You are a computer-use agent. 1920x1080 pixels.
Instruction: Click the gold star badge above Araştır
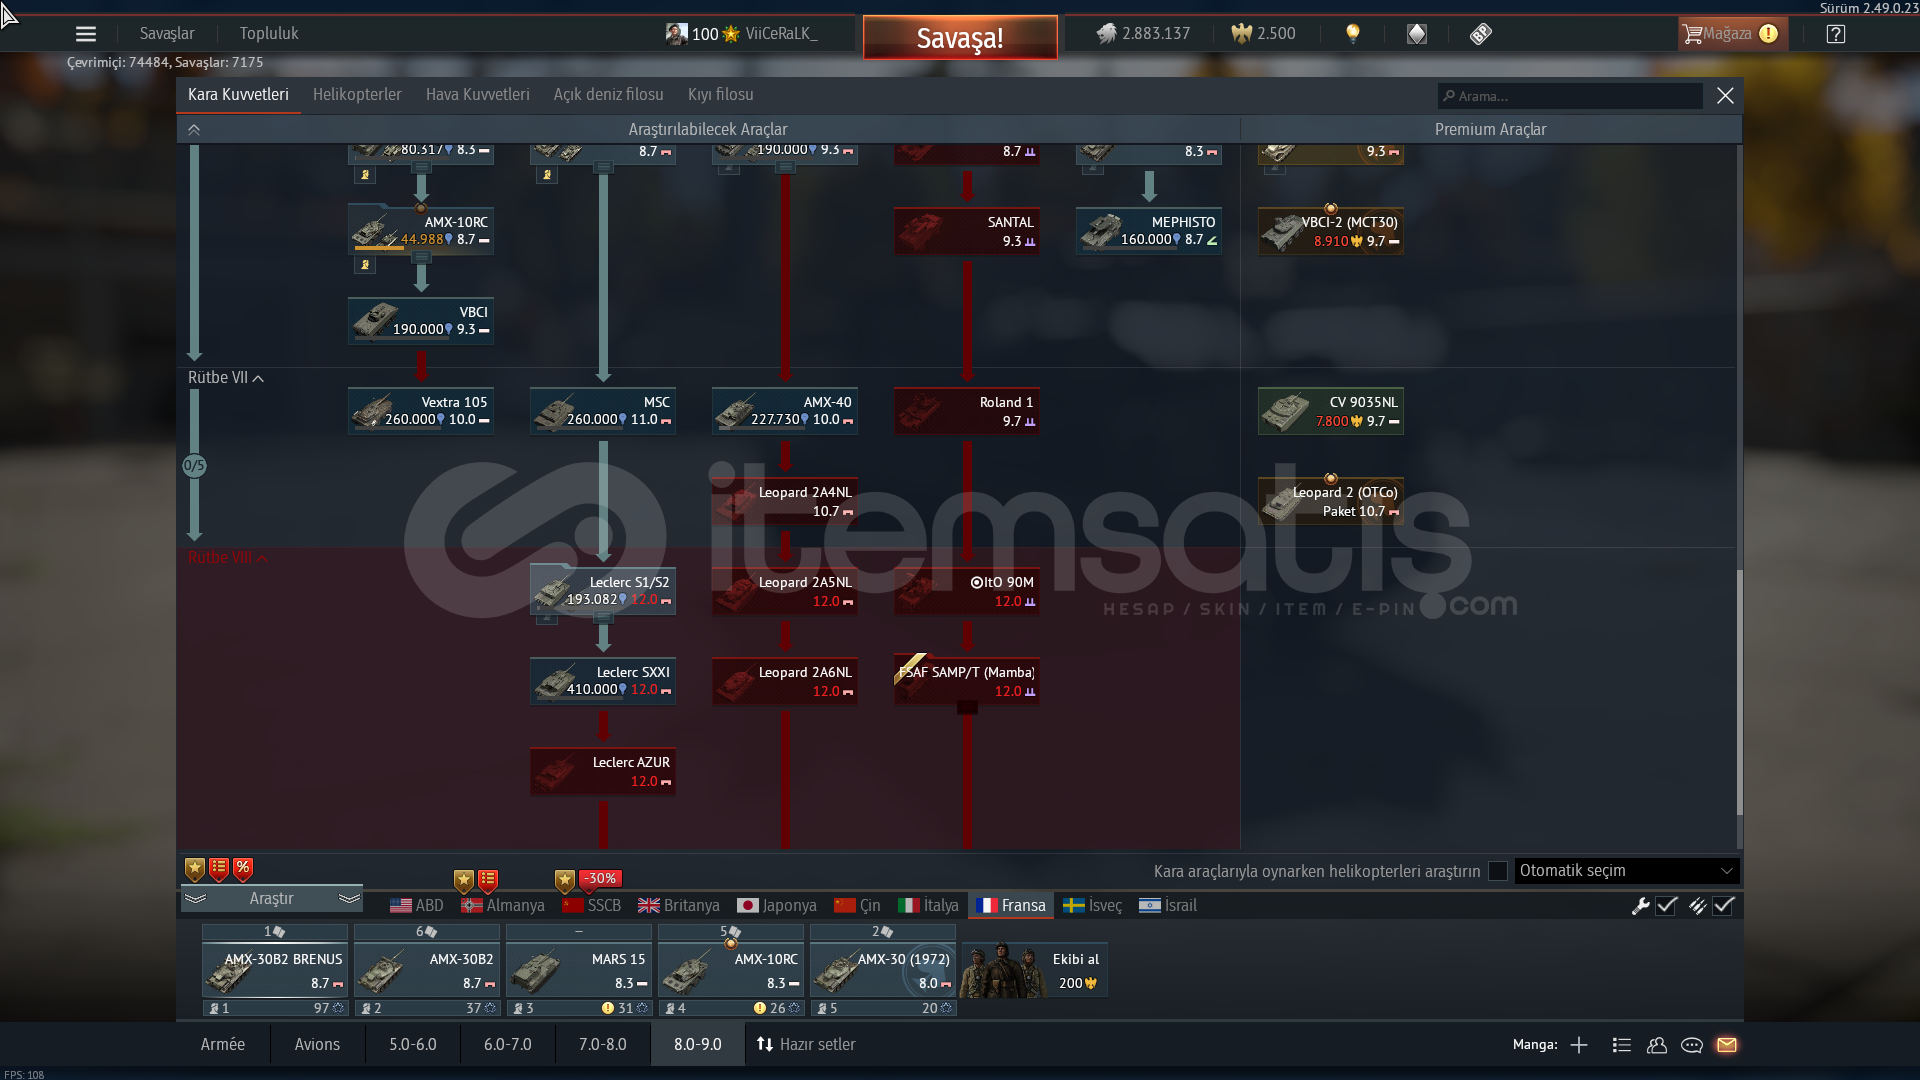[x=195, y=869]
